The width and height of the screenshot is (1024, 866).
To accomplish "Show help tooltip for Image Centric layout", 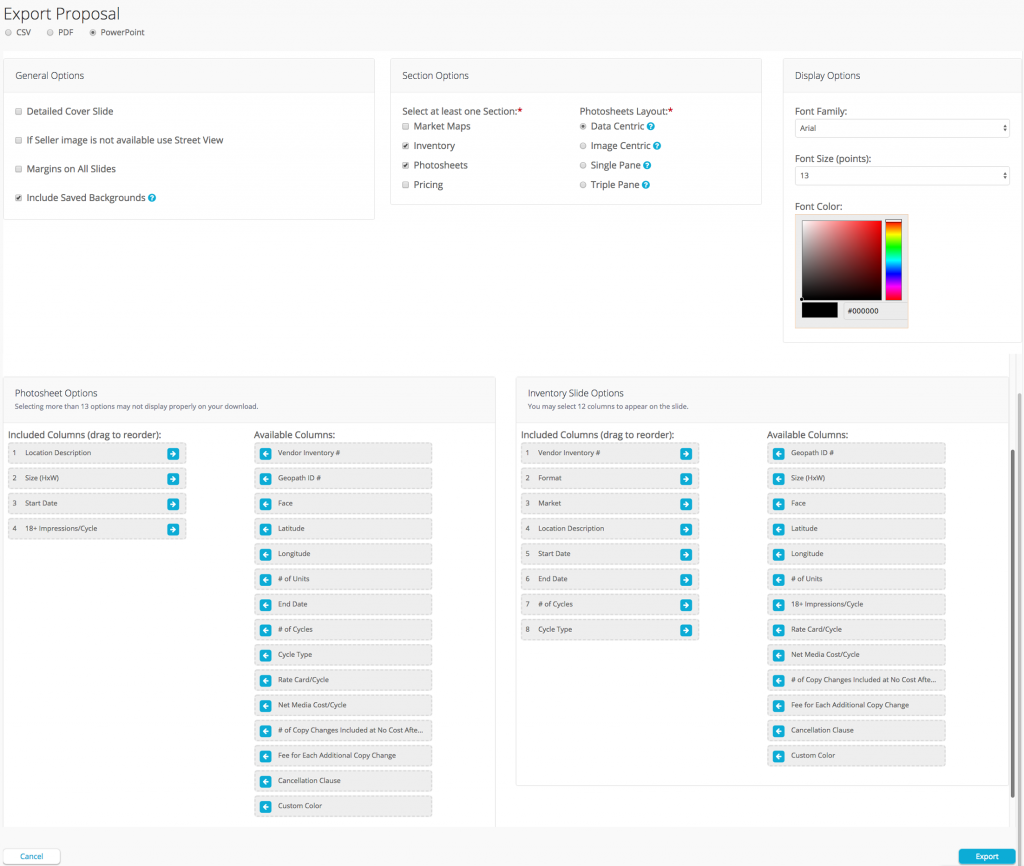I will 657,146.
